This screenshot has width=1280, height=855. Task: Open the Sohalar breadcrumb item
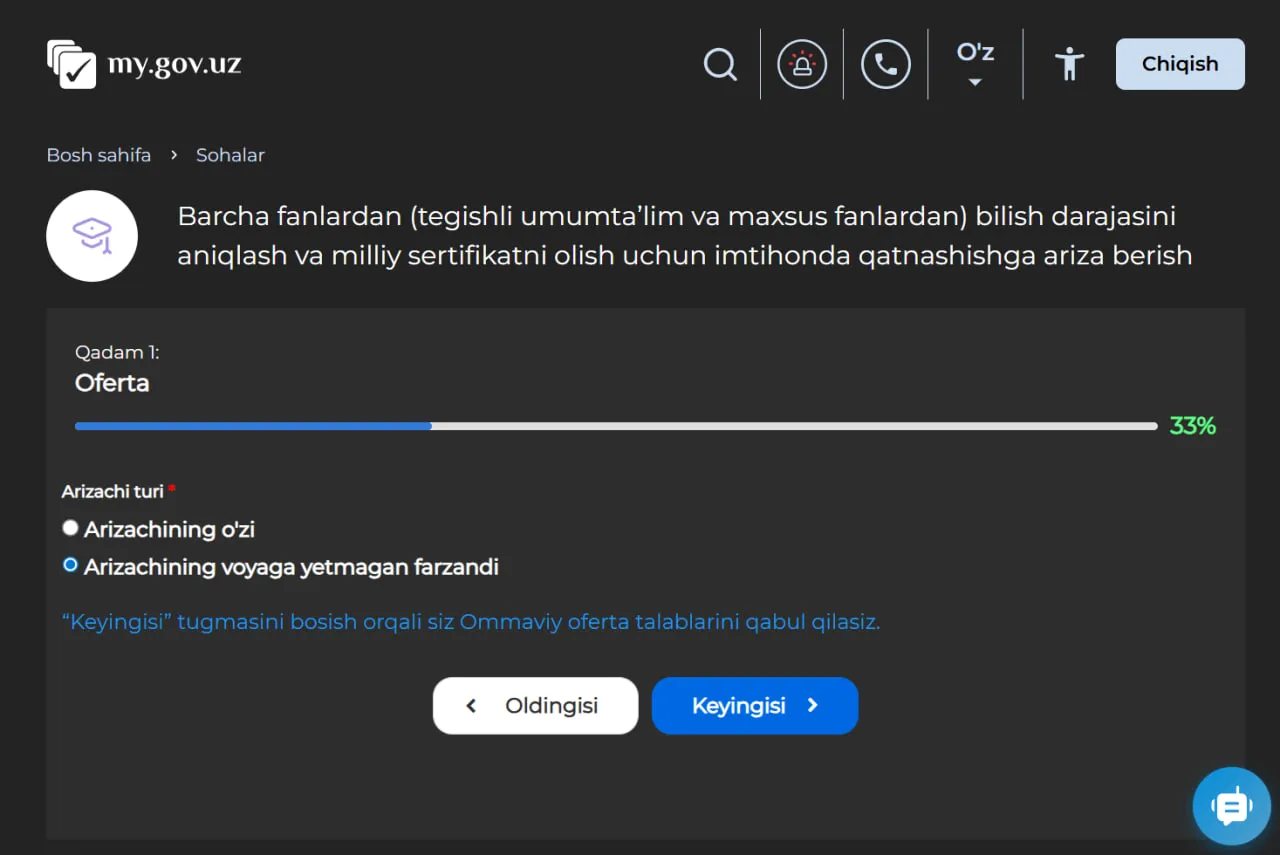pyautogui.click(x=230, y=155)
